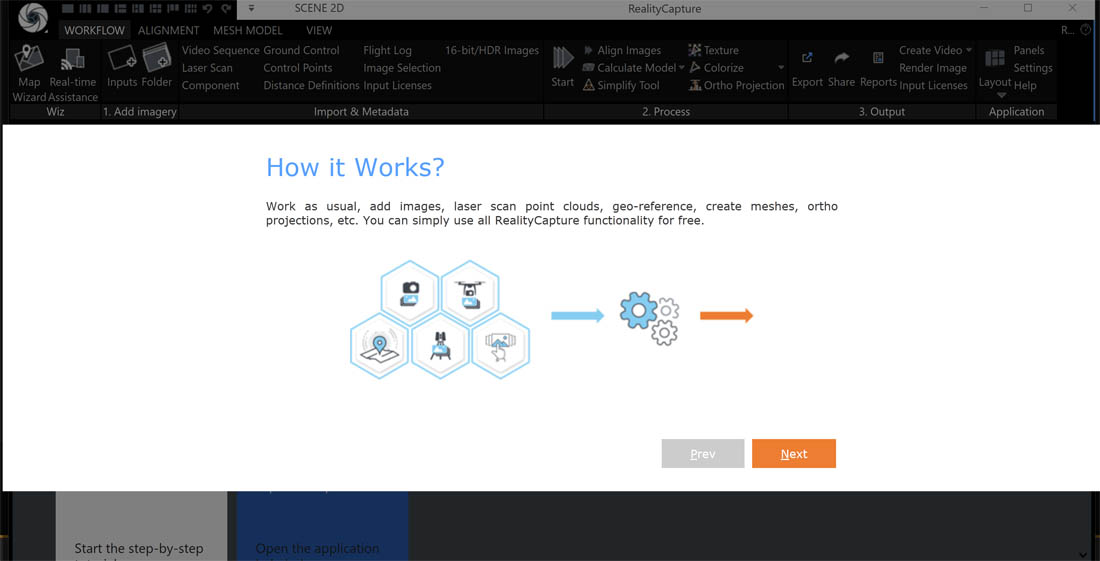Click Next in the How it Works dialog
This screenshot has width=1100, height=561.
pos(793,454)
